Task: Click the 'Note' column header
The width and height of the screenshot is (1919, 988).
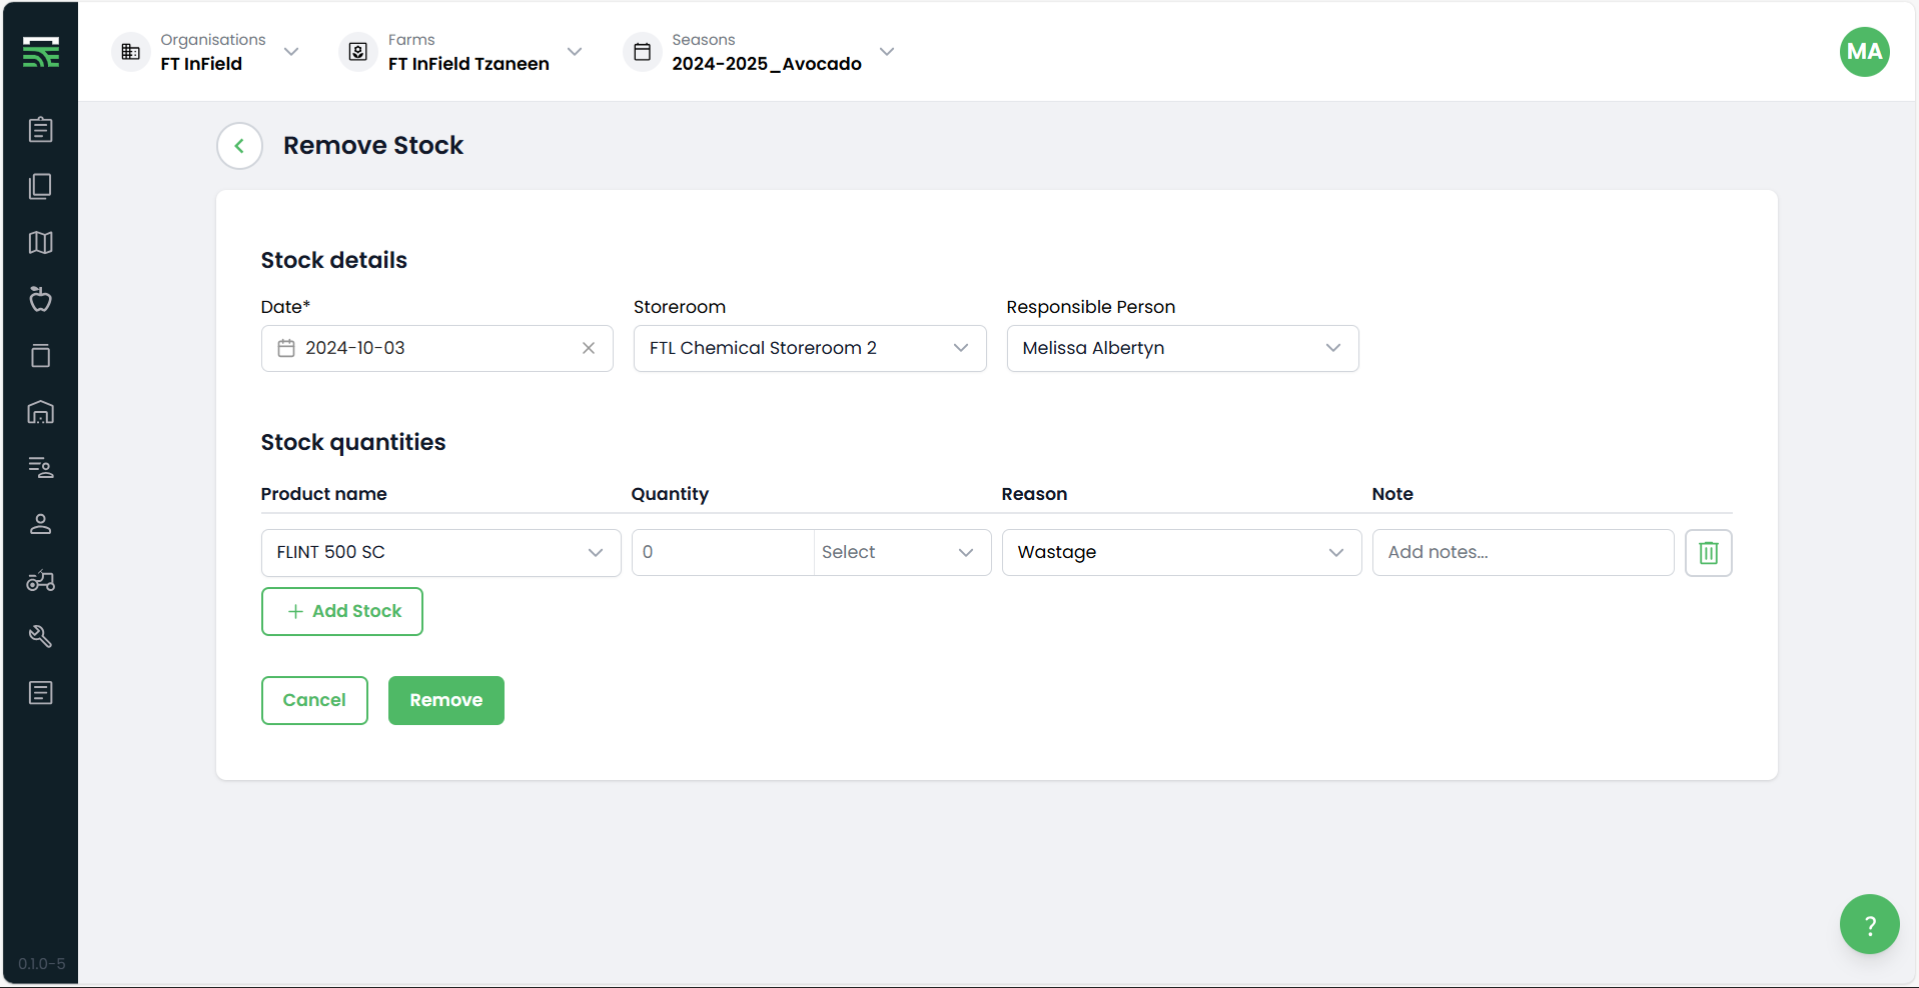Action: pos(1392,494)
